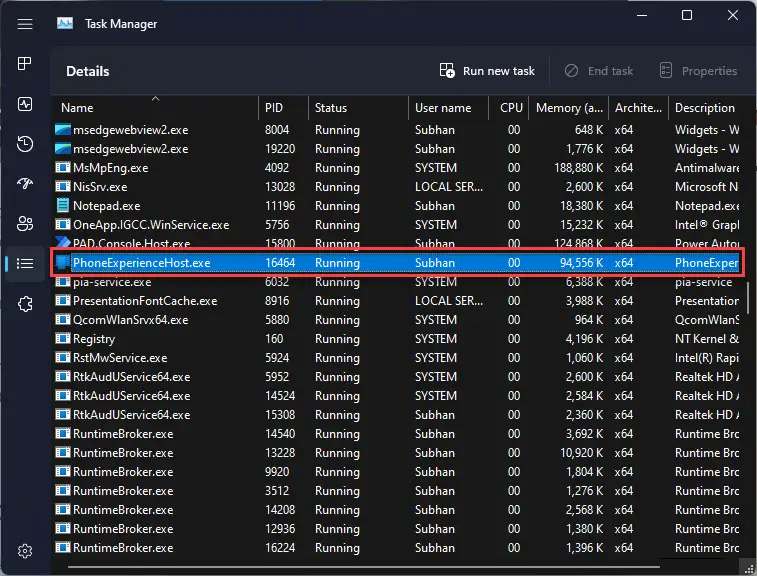
Task: Click the Task Manager title bar app icon
Action: coord(65,23)
